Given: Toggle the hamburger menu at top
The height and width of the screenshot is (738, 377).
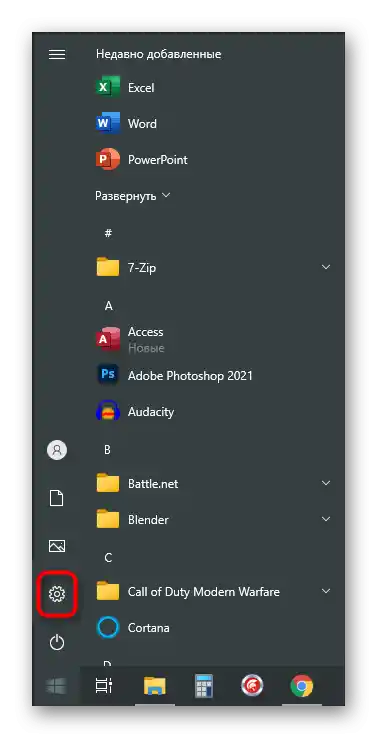Looking at the screenshot, I should pyautogui.click(x=57, y=55).
